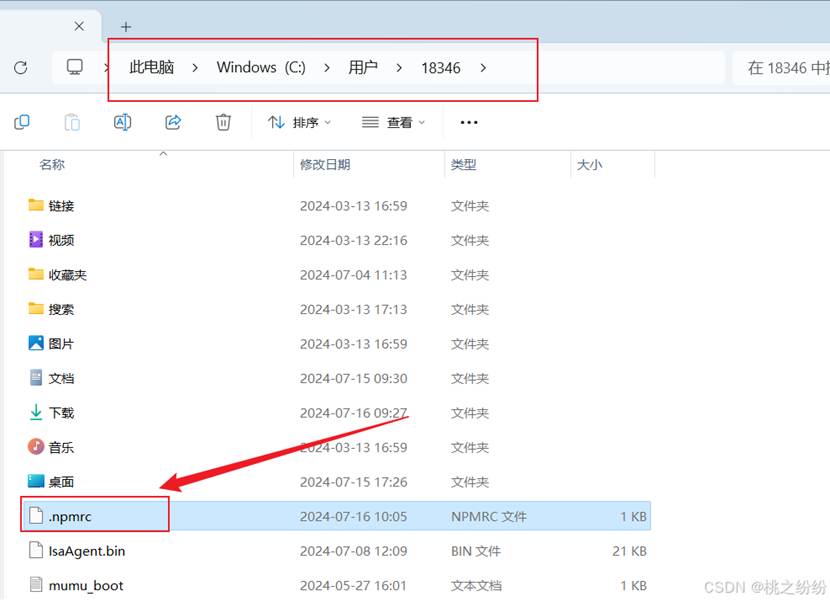Close the current Explorer tab
The image size is (830, 602).
click(x=79, y=26)
